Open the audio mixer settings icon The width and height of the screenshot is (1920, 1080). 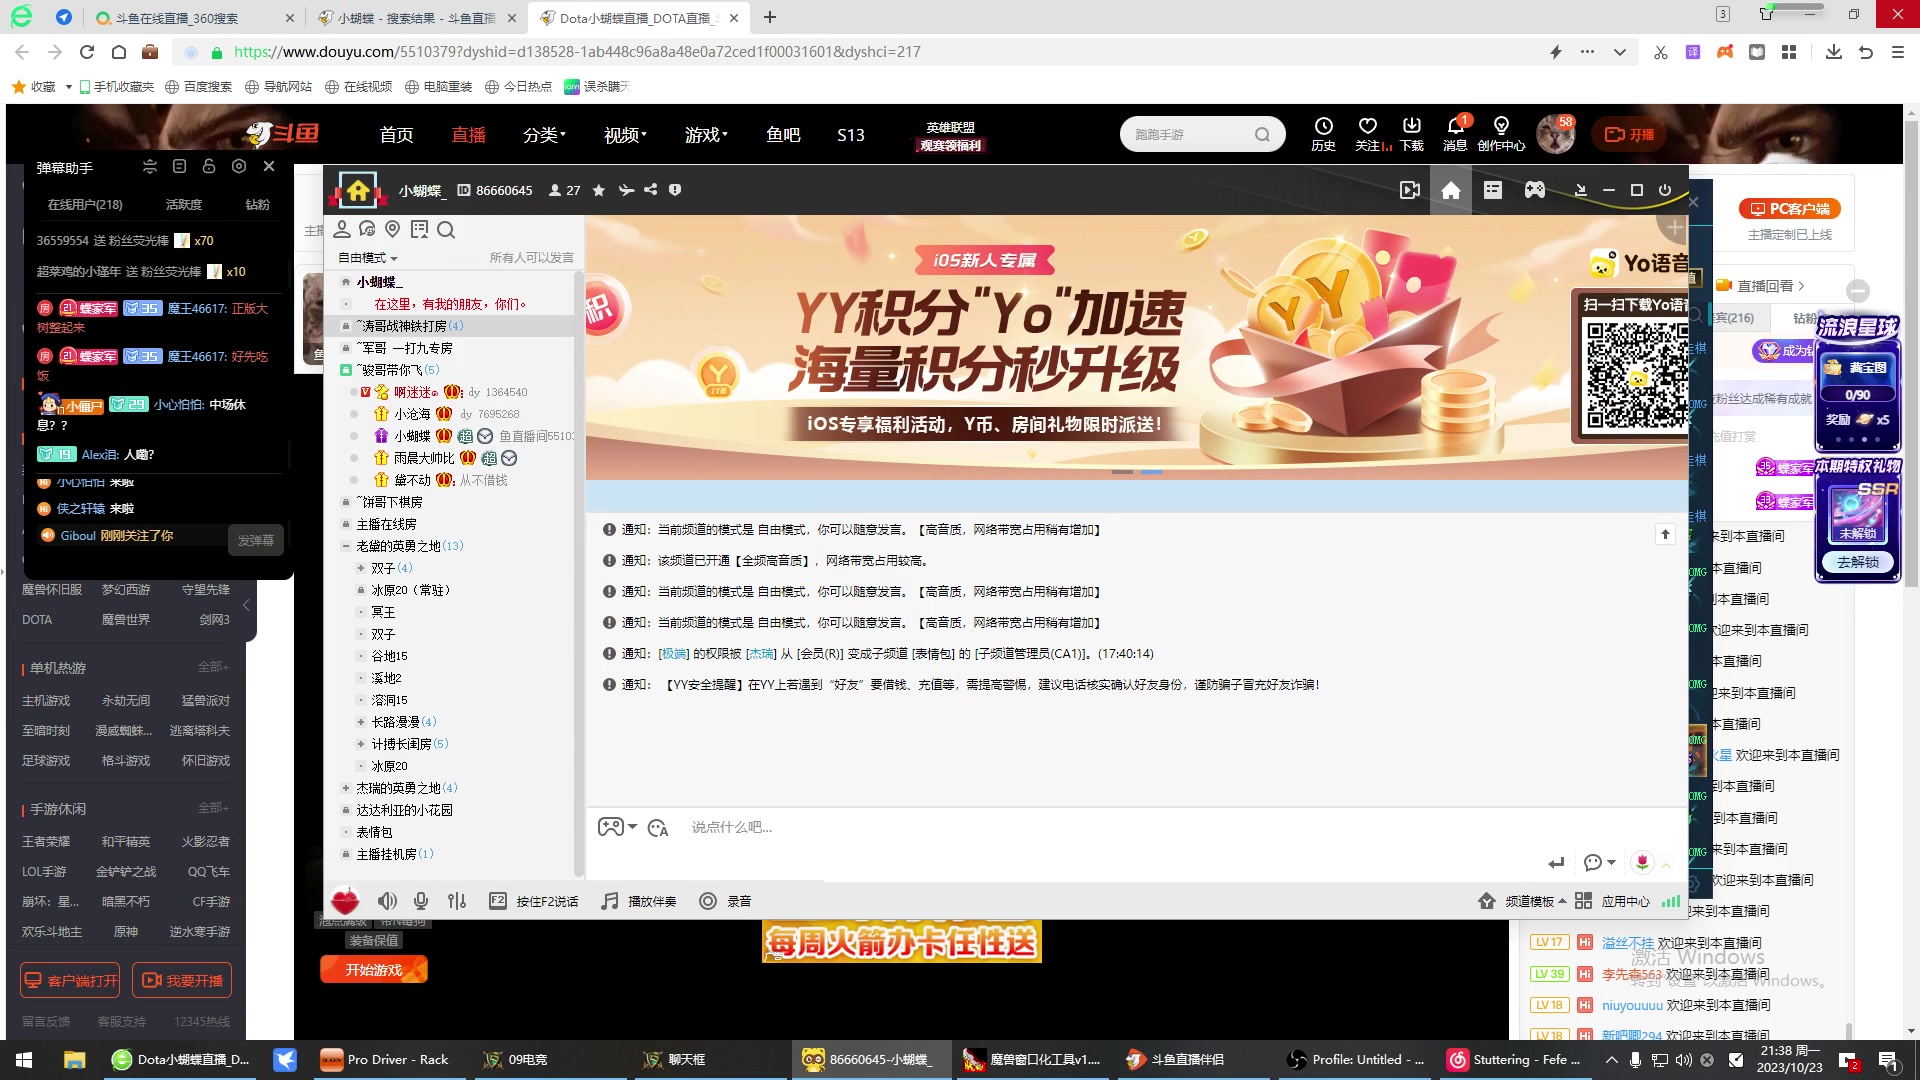(457, 901)
